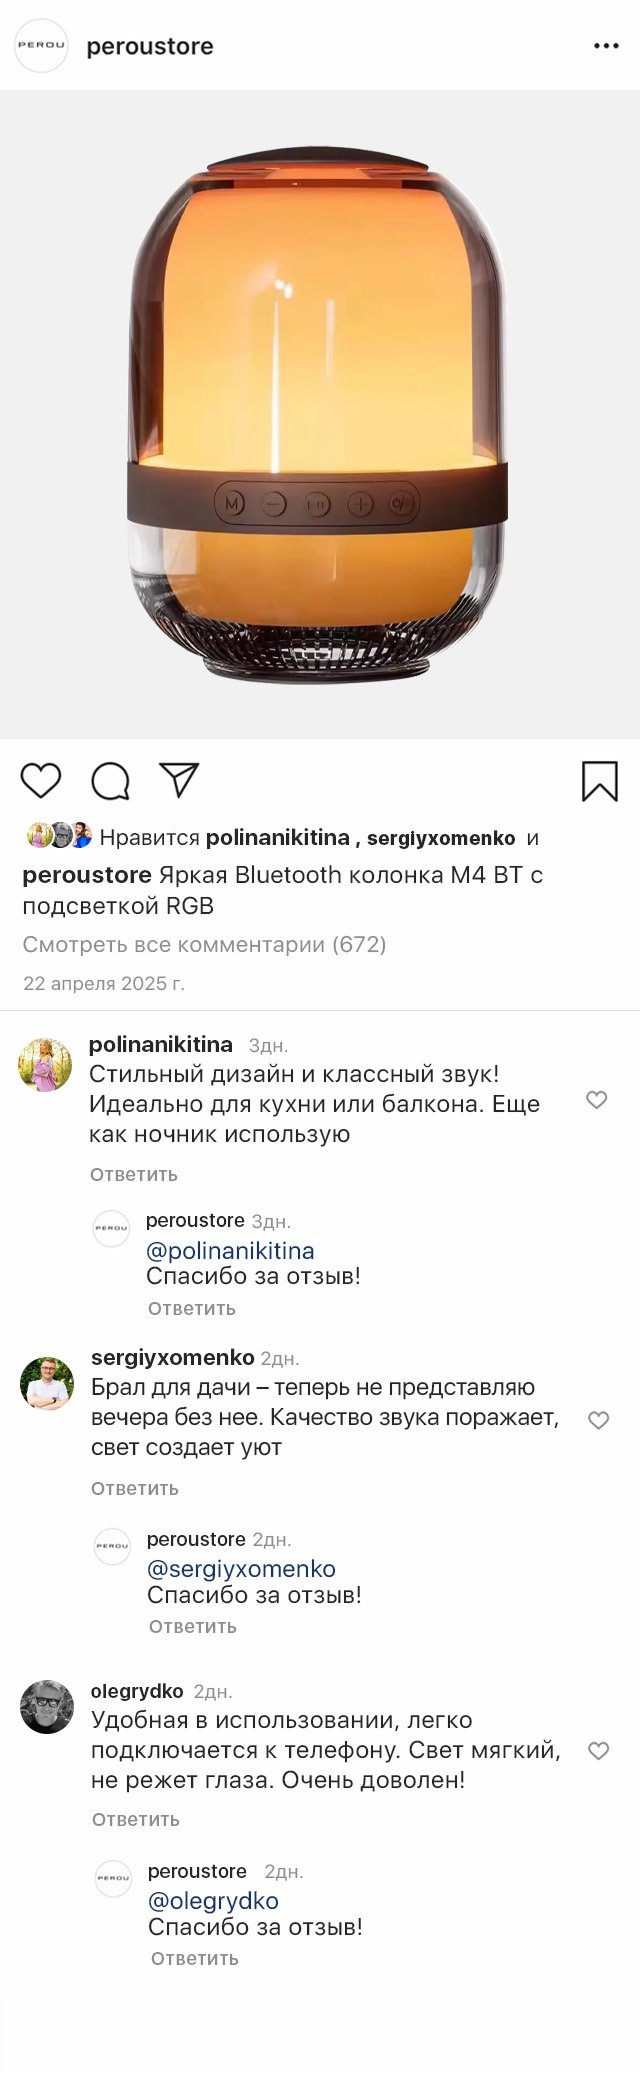Click the liked-by avatars cluster

tap(59, 836)
